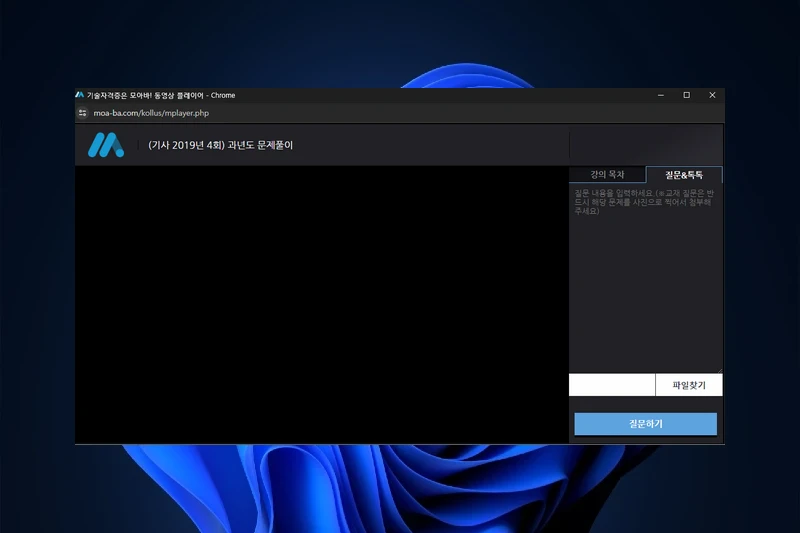Submit question with 질문하기 button
This screenshot has width=800, height=533.
[x=645, y=424]
